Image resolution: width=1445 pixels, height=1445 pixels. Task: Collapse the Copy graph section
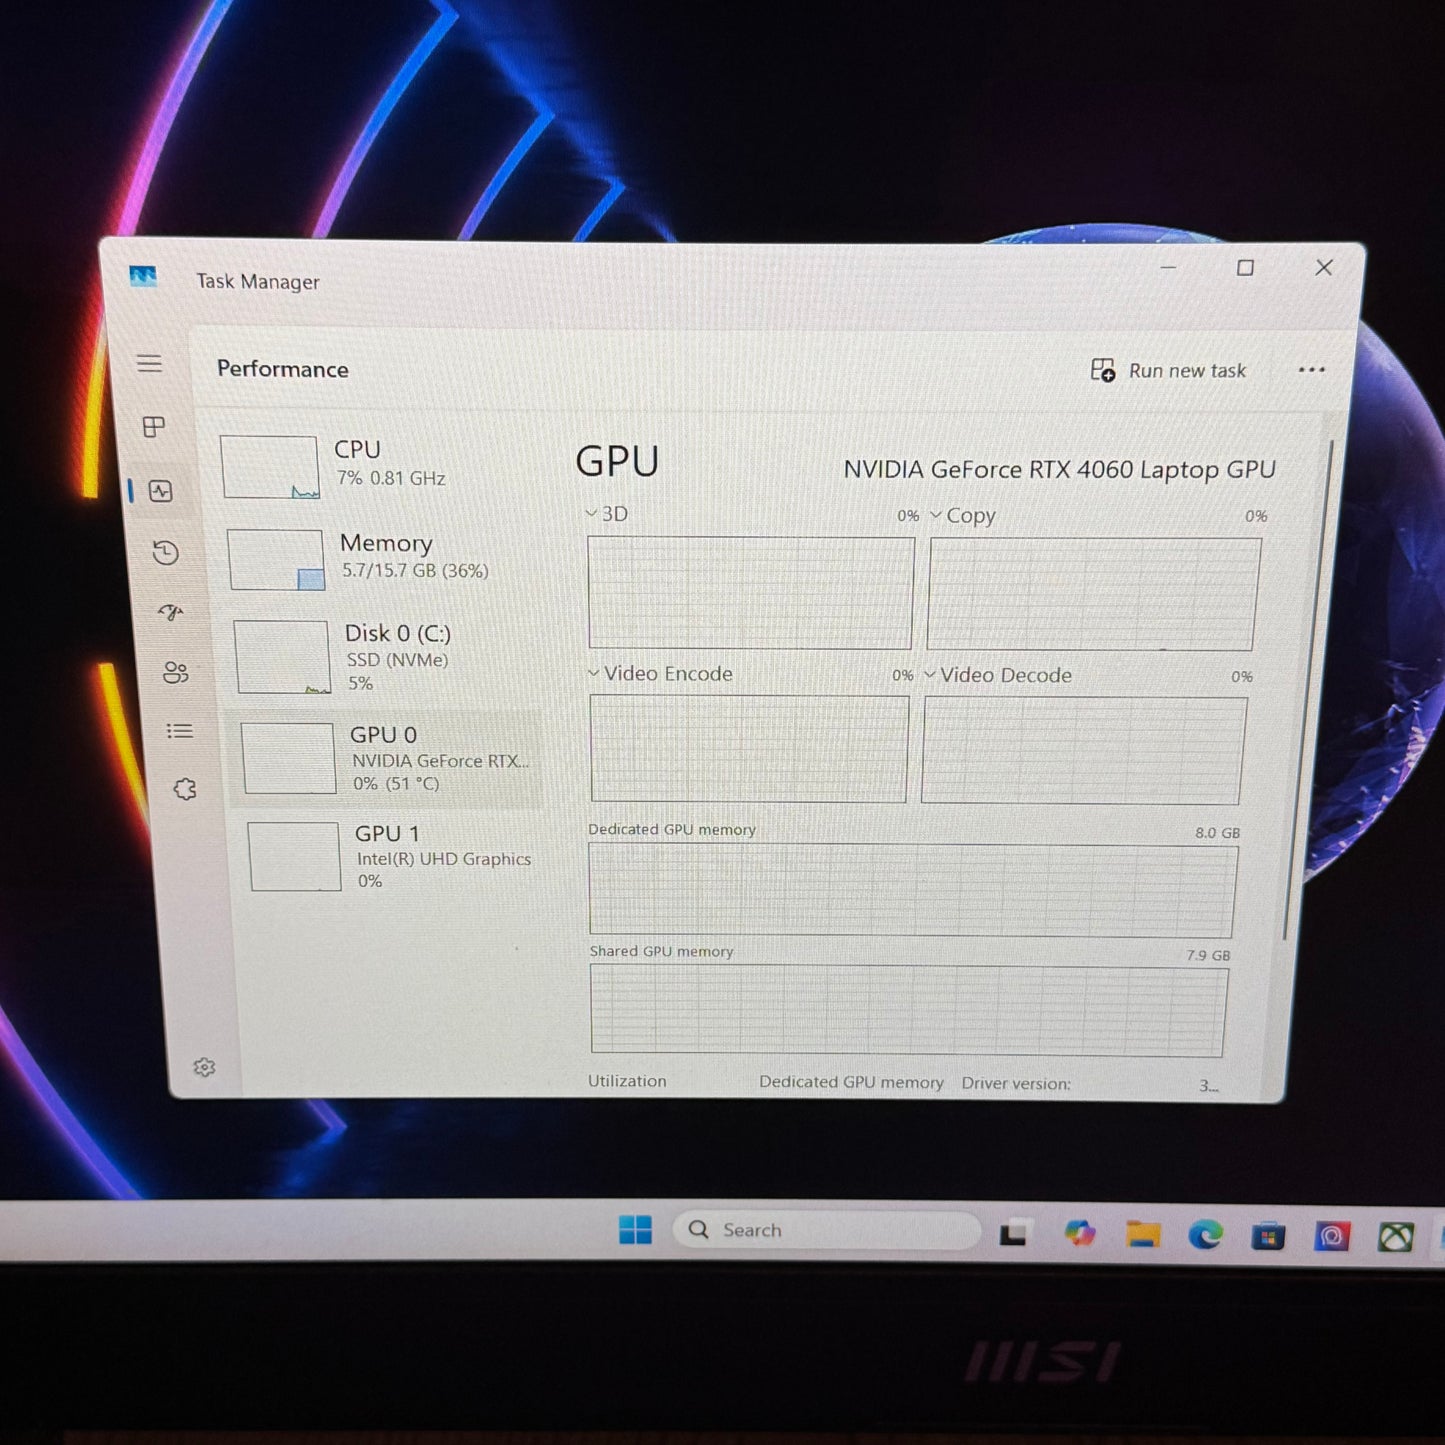click(935, 516)
